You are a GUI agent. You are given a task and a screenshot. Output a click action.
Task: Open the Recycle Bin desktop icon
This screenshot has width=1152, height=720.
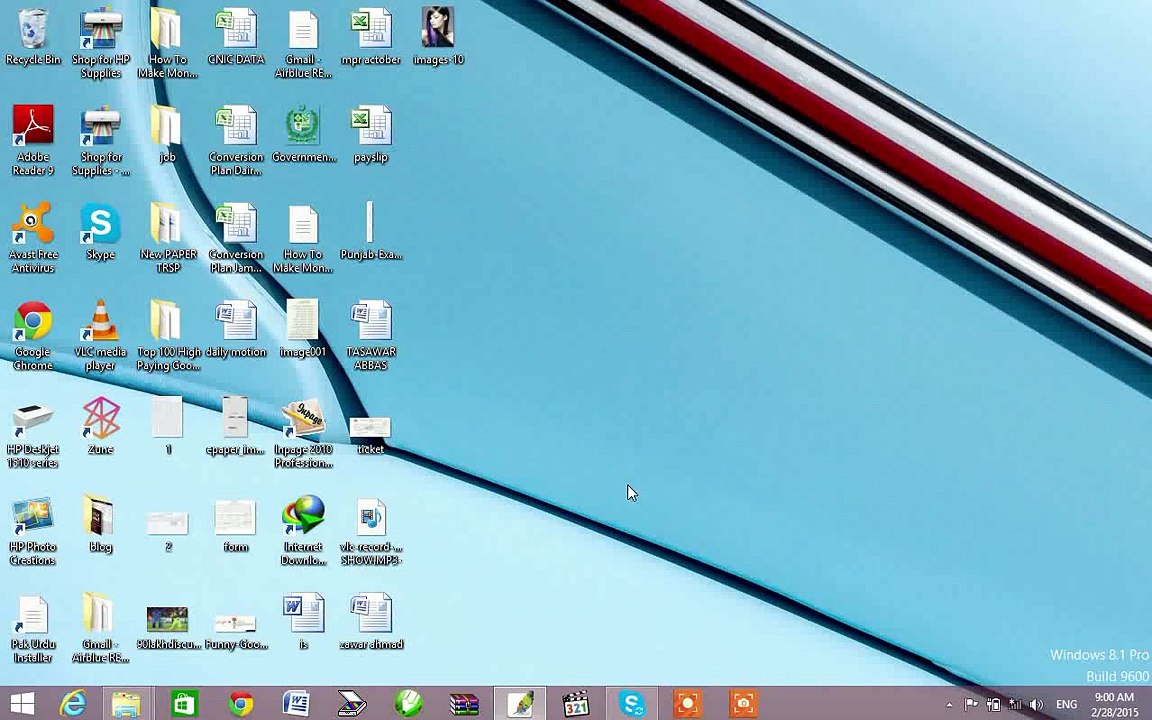[x=33, y=36]
